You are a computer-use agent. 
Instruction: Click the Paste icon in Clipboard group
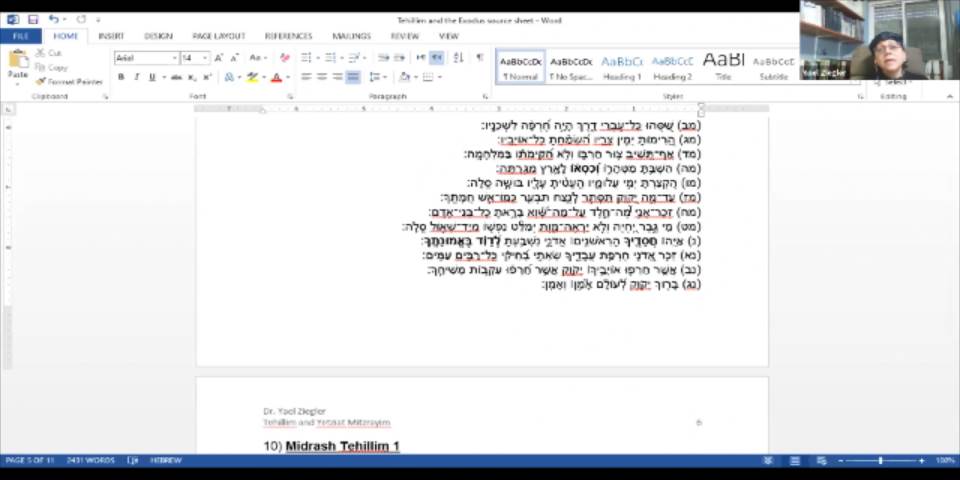(17, 64)
